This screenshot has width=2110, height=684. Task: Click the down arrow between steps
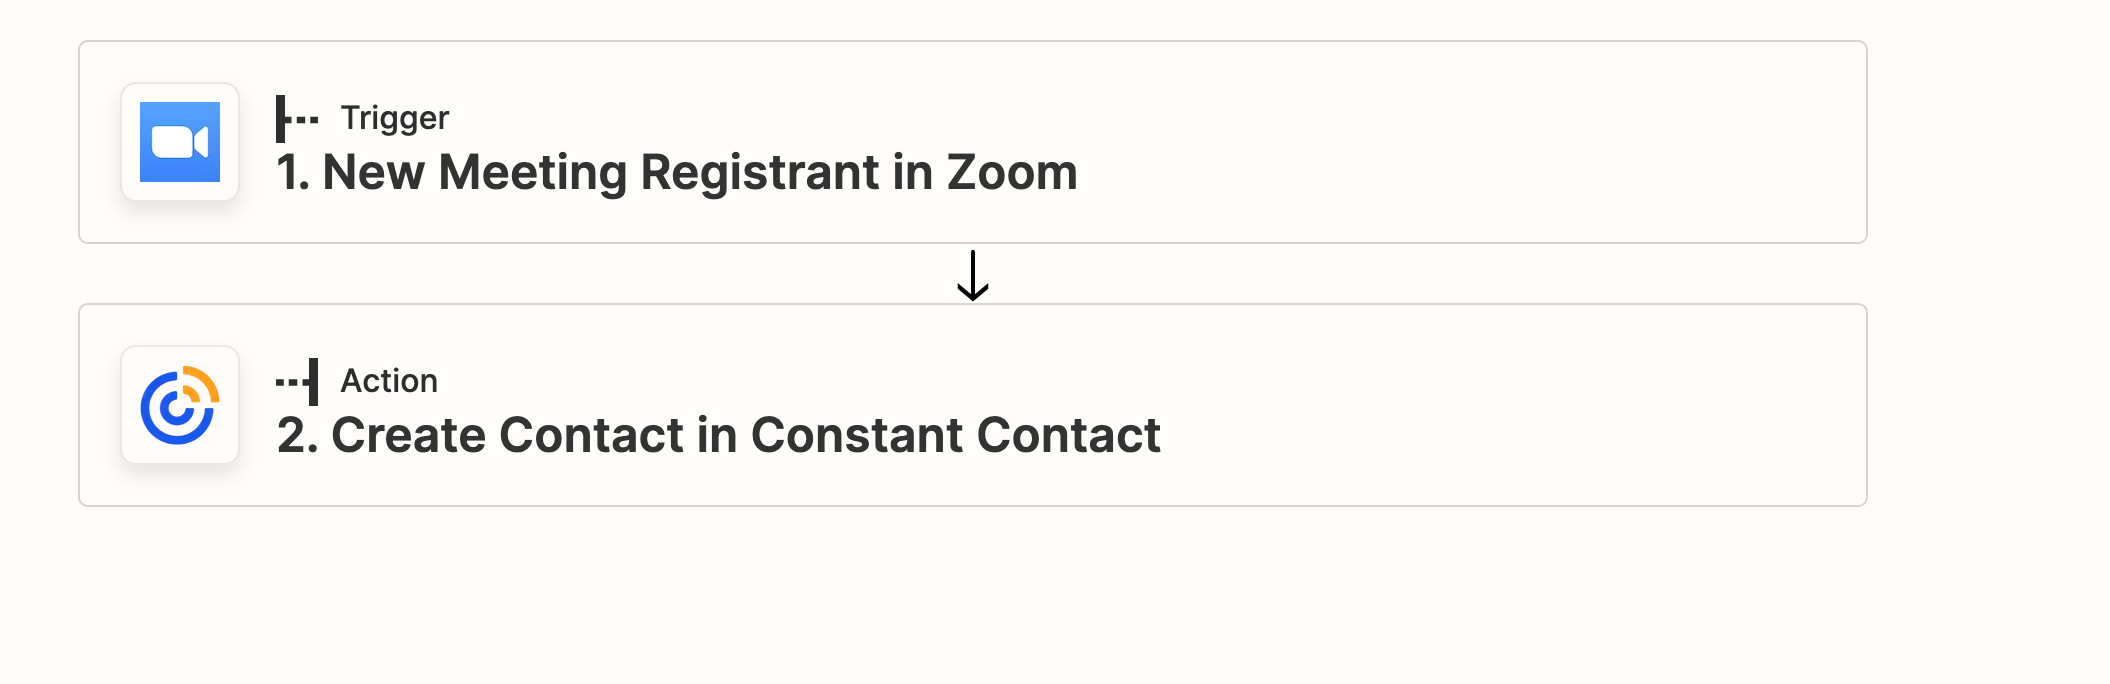pyautogui.click(x=973, y=275)
